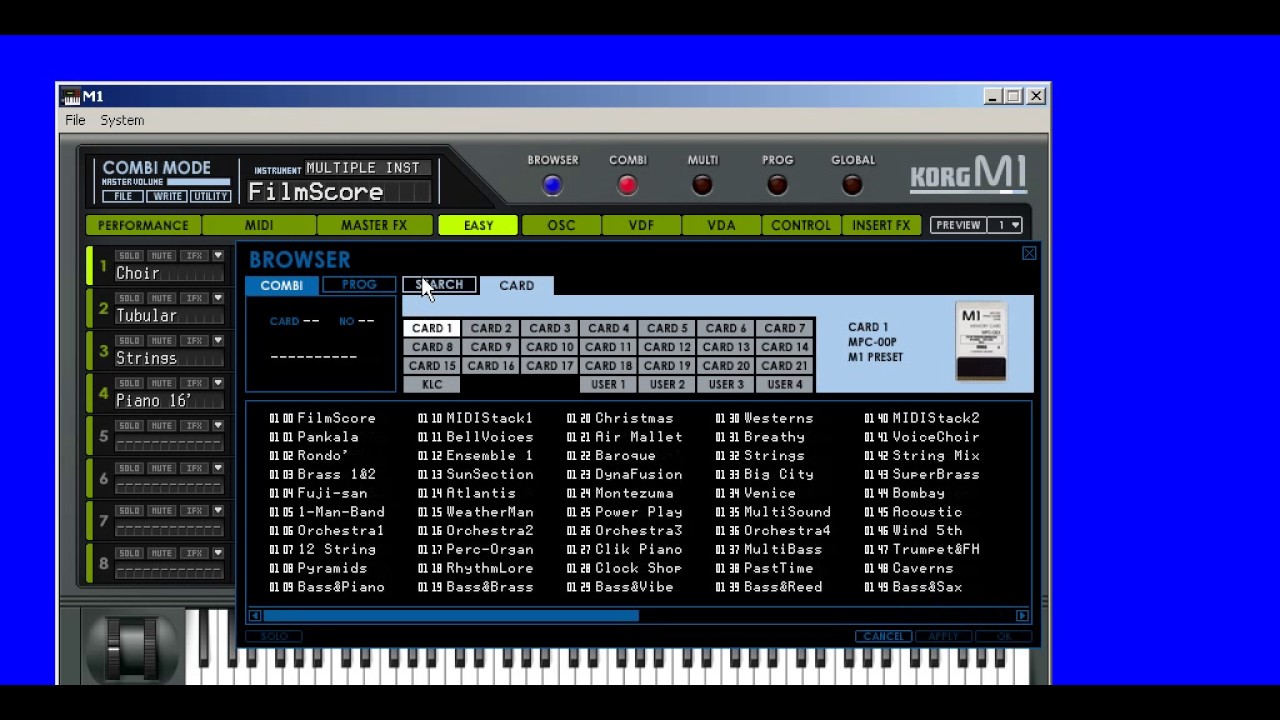Click the MULTI mode LED button
This screenshot has width=1280, height=720.
pos(702,185)
